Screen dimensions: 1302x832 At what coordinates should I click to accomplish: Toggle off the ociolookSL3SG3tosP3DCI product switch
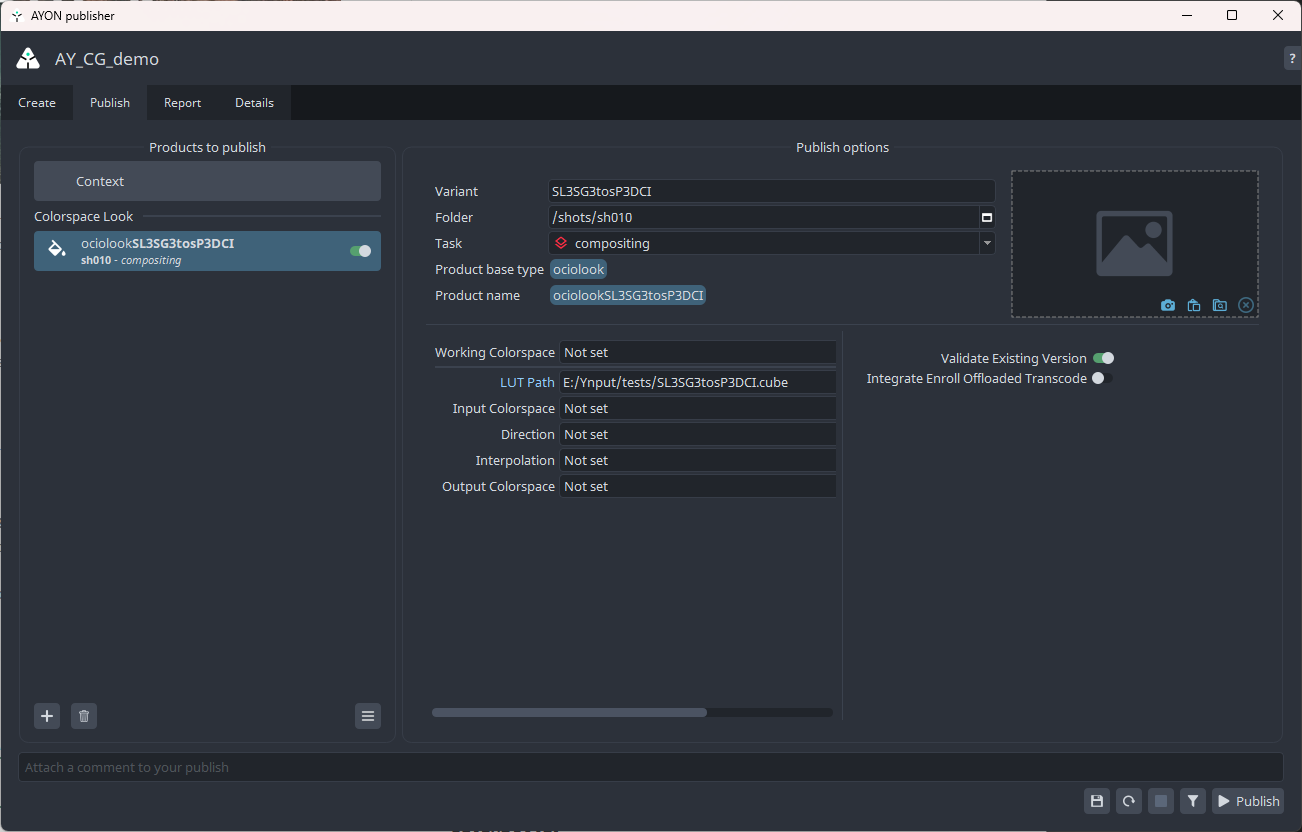click(360, 251)
